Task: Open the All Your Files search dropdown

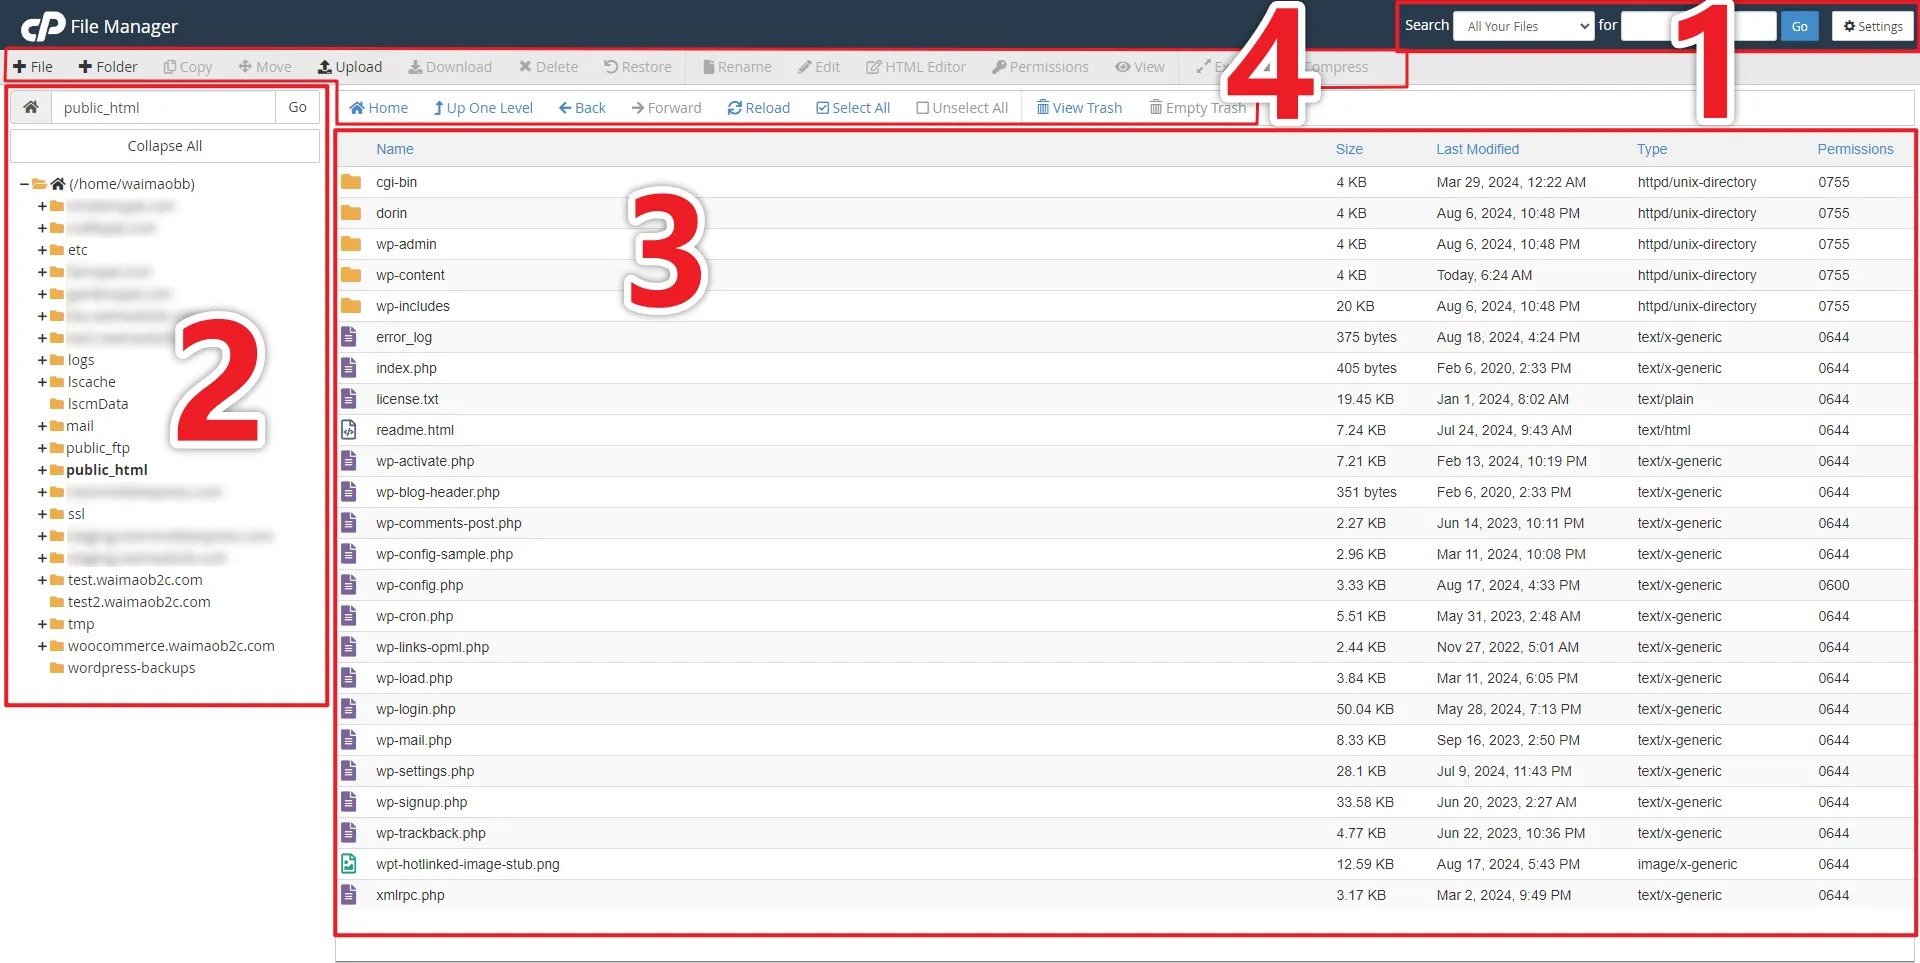Action: [1522, 25]
